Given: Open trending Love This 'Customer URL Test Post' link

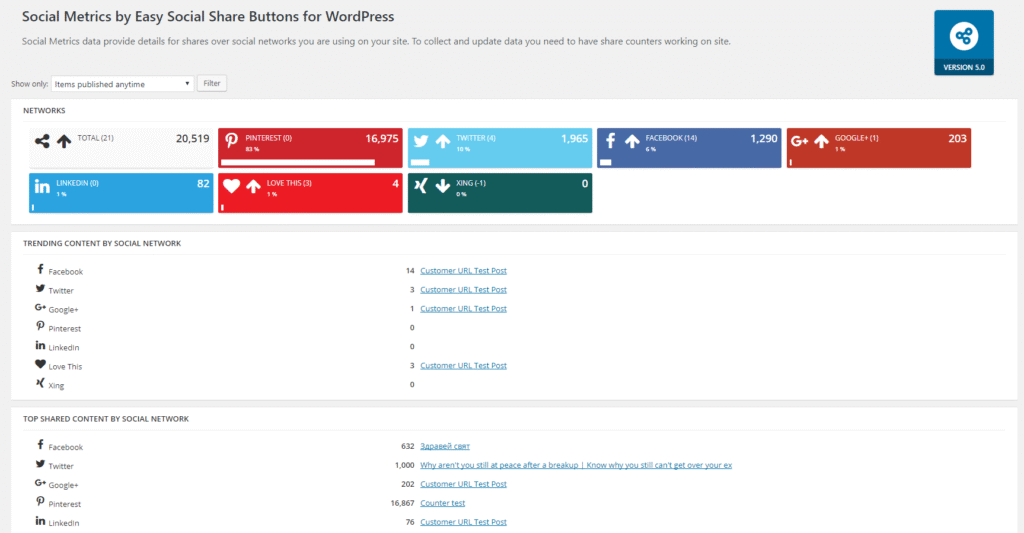Looking at the screenshot, I should click(463, 365).
